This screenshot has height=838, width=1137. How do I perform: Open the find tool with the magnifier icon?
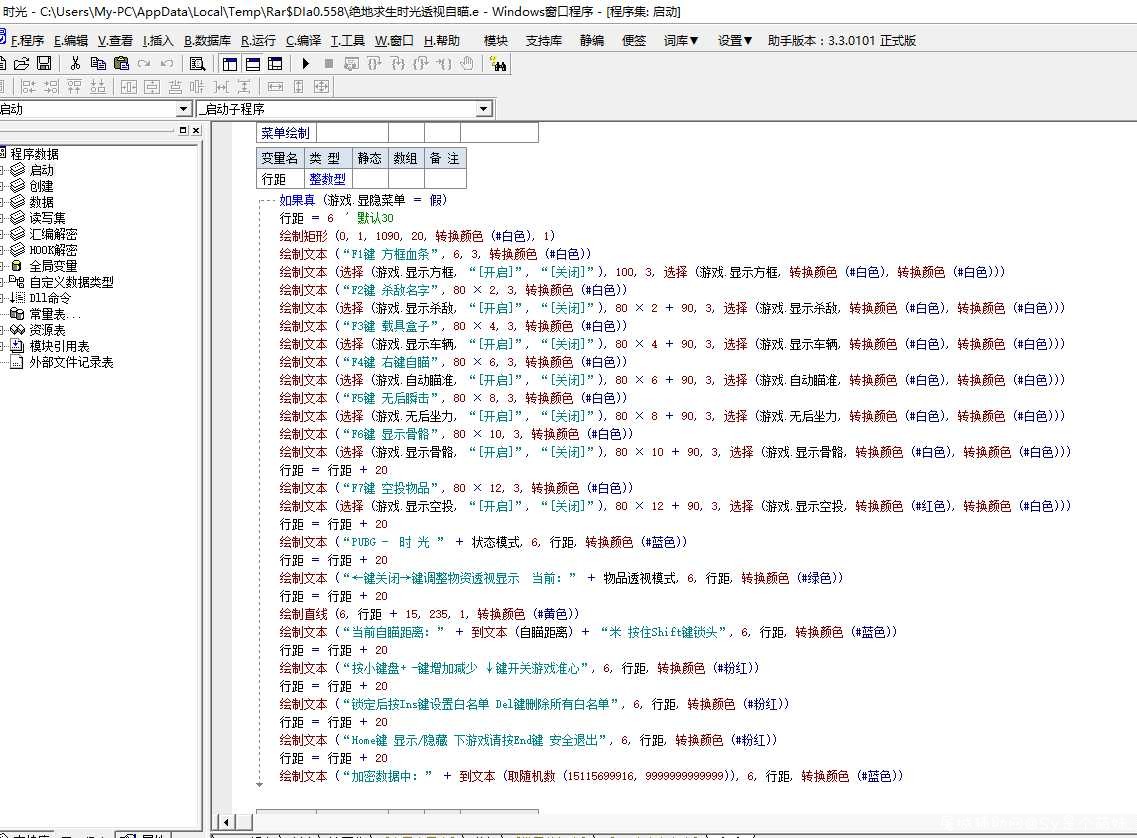[x=197, y=64]
